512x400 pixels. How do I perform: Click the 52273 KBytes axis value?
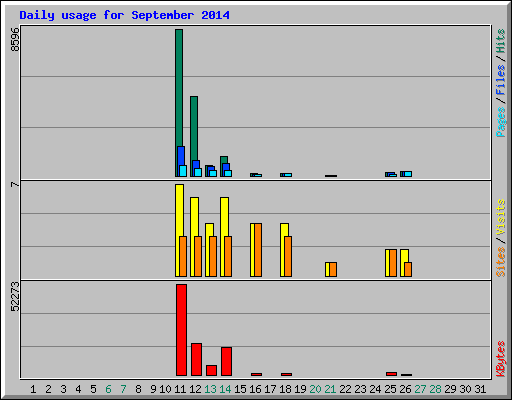pos(15,296)
